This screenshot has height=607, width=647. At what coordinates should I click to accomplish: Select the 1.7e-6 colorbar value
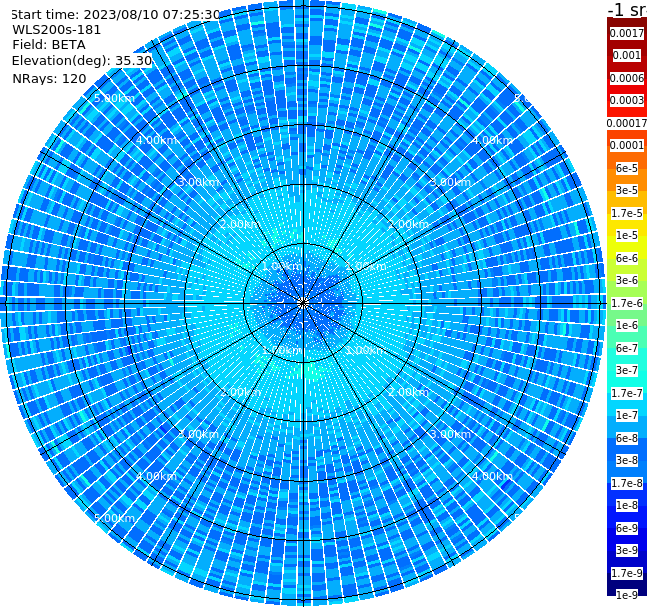click(627, 303)
